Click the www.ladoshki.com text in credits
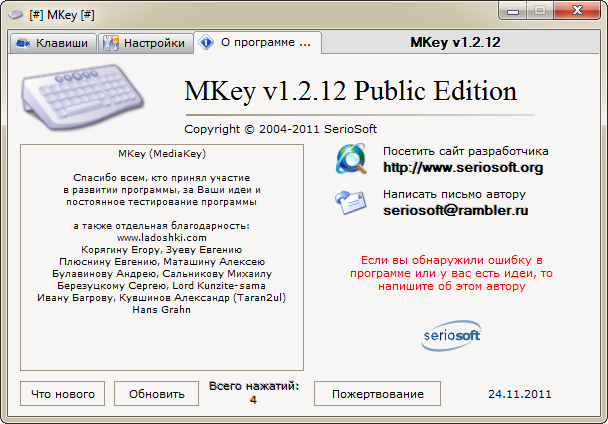 pyautogui.click(x=162, y=237)
